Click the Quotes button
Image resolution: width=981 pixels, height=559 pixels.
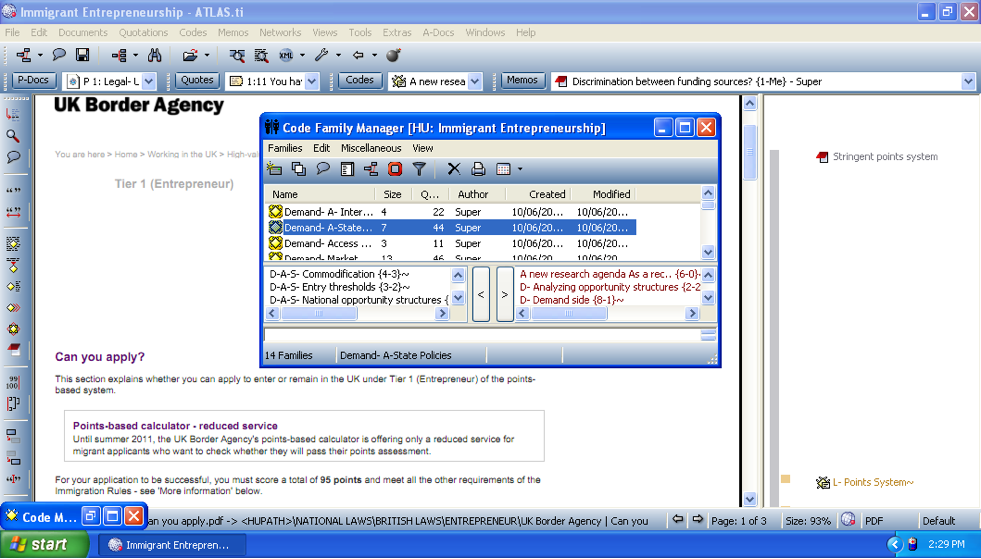click(197, 80)
